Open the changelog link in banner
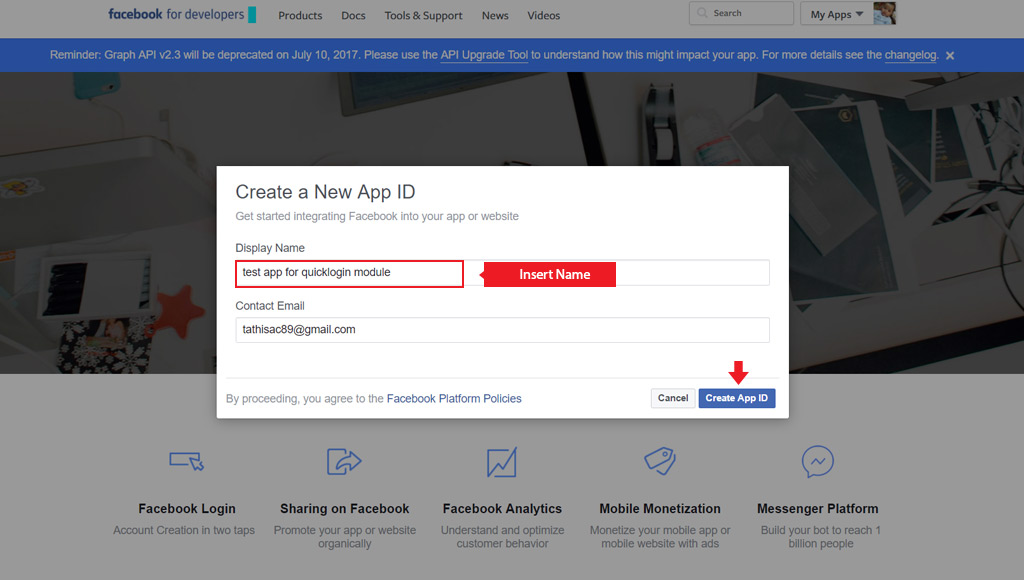1024x580 pixels. coord(910,55)
